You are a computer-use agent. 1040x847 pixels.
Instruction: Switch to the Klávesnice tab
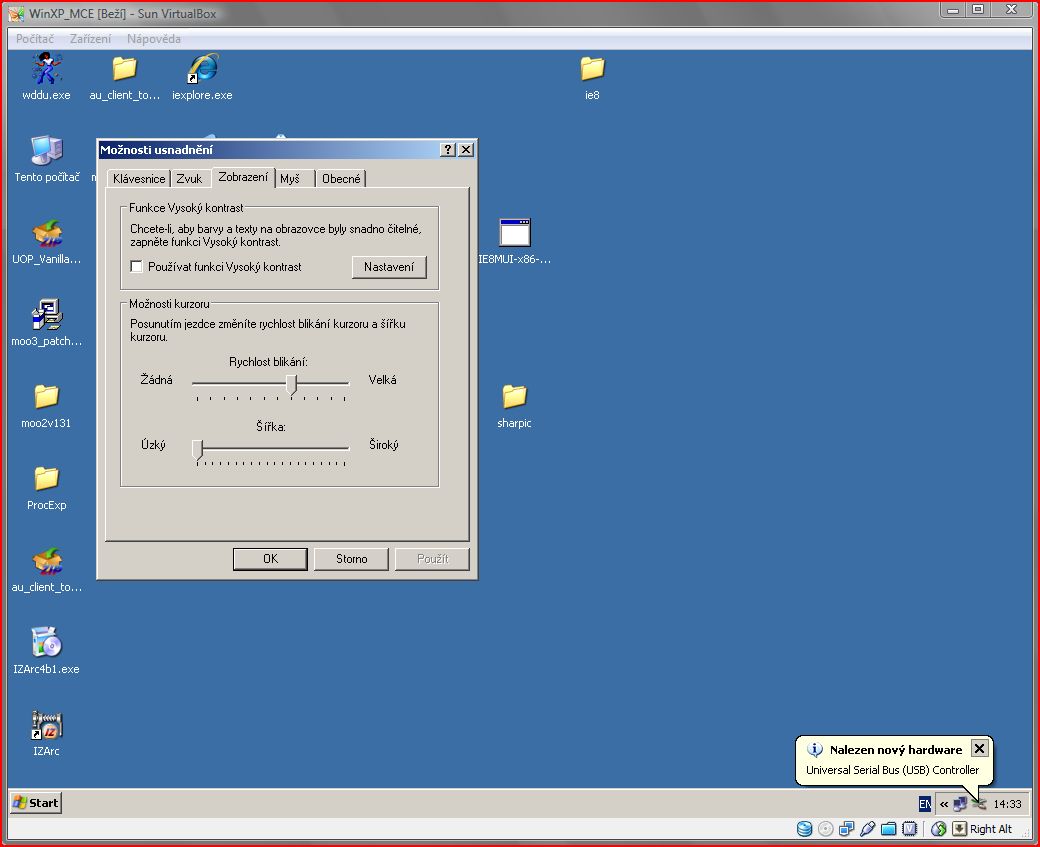coord(139,178)
